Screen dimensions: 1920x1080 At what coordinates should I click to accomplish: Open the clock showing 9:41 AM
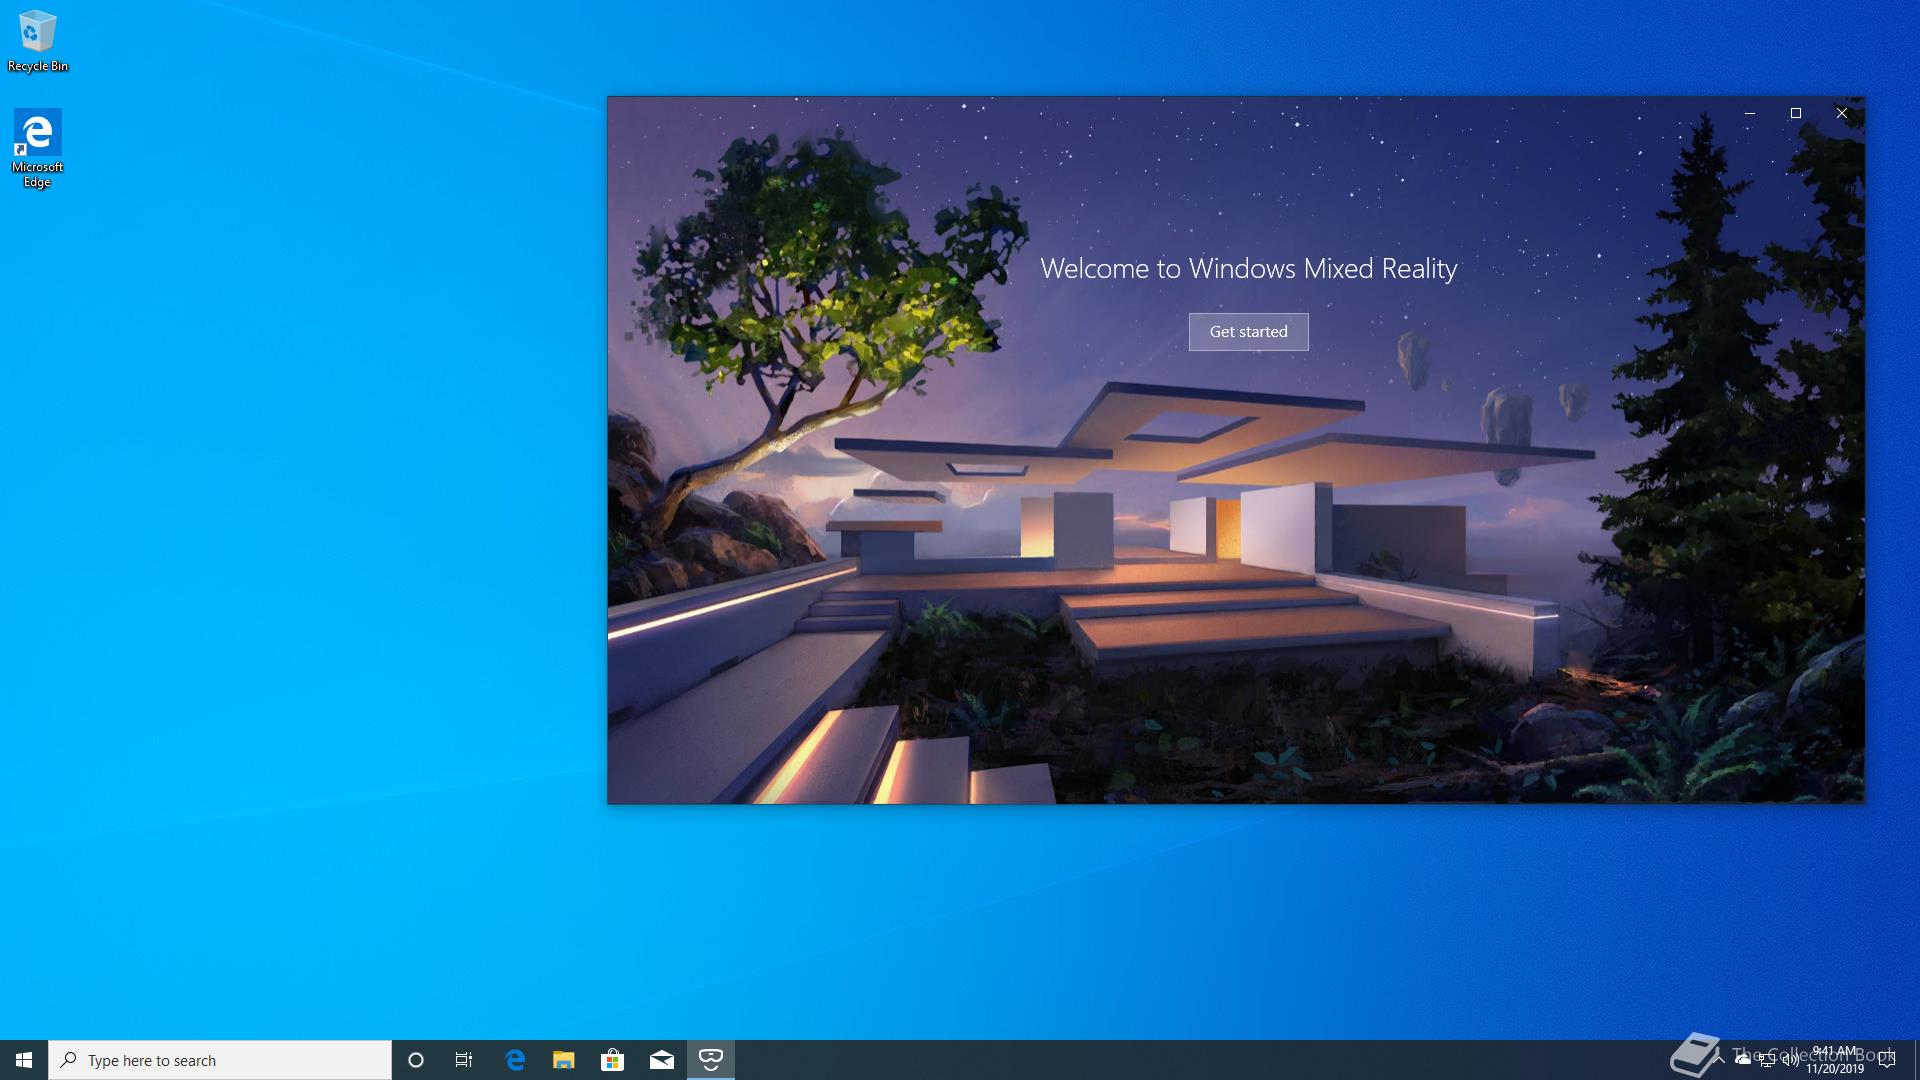pos(1835,1060)
